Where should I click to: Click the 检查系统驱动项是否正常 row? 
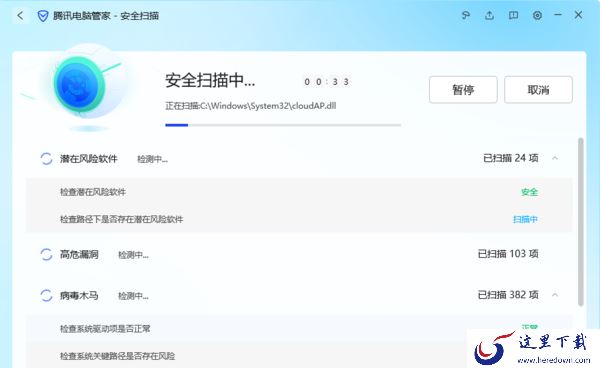click(299, 329)
